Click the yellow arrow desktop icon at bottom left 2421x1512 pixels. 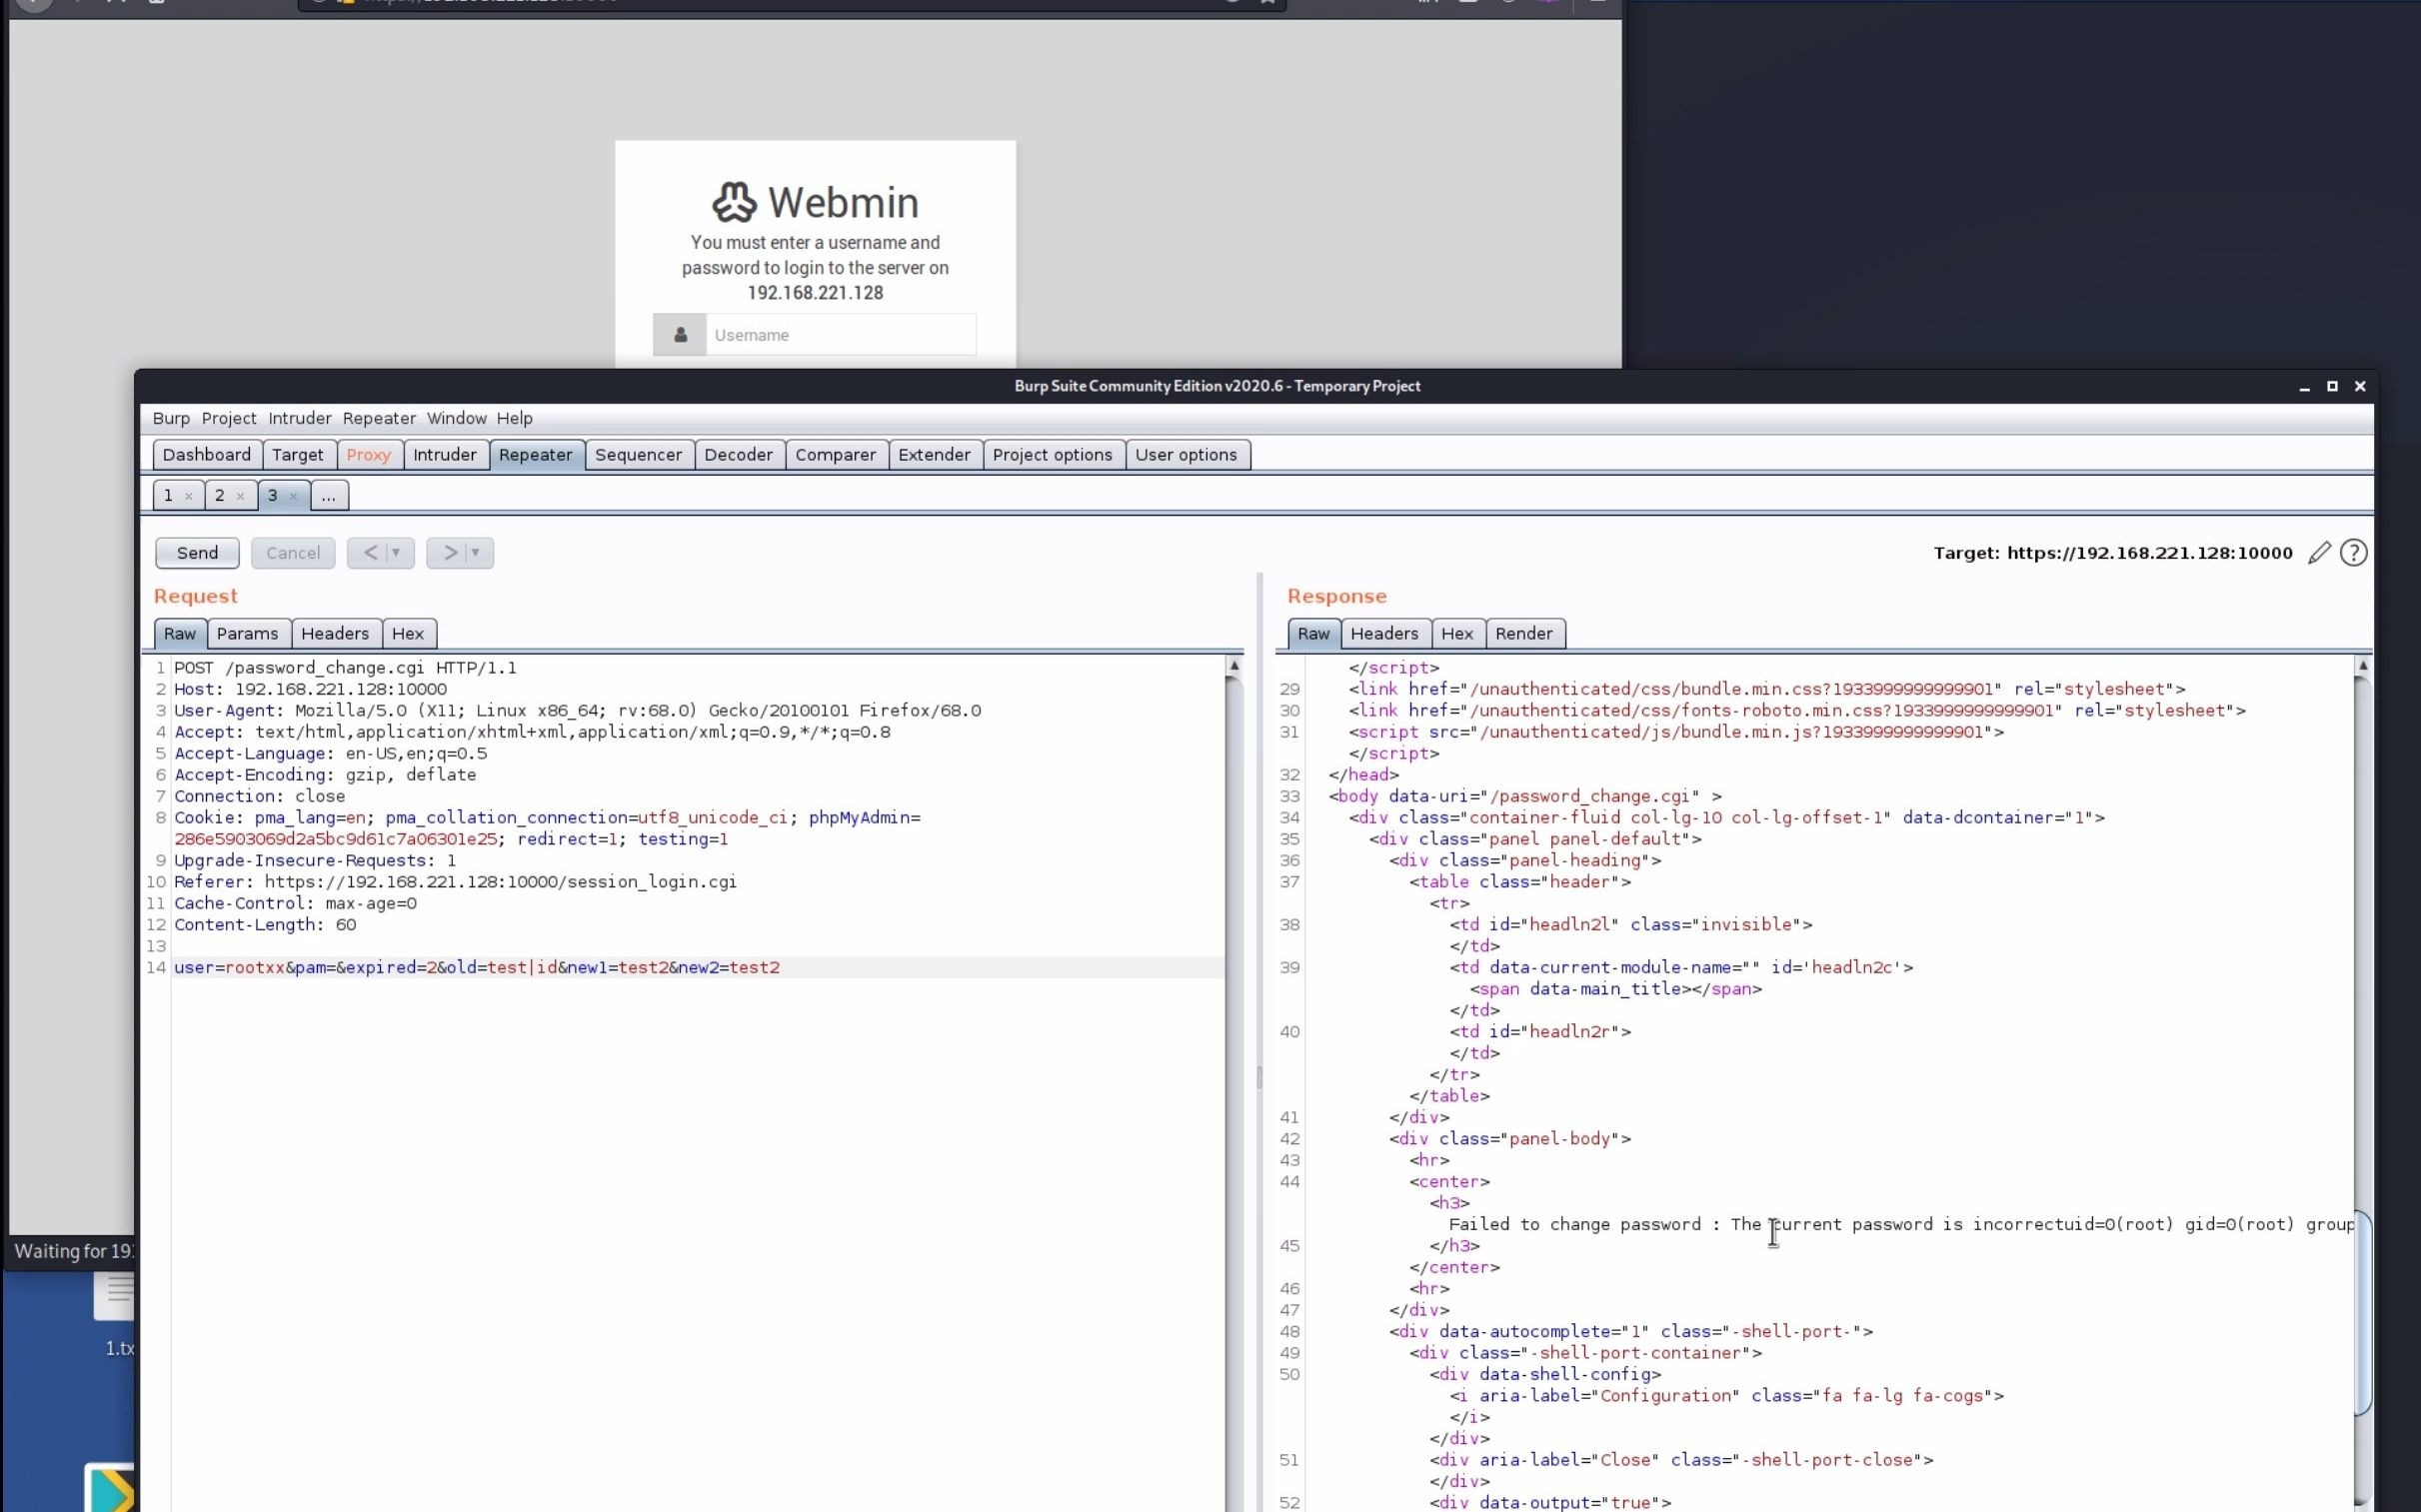pyautogui.click(x=110, y=1488)
